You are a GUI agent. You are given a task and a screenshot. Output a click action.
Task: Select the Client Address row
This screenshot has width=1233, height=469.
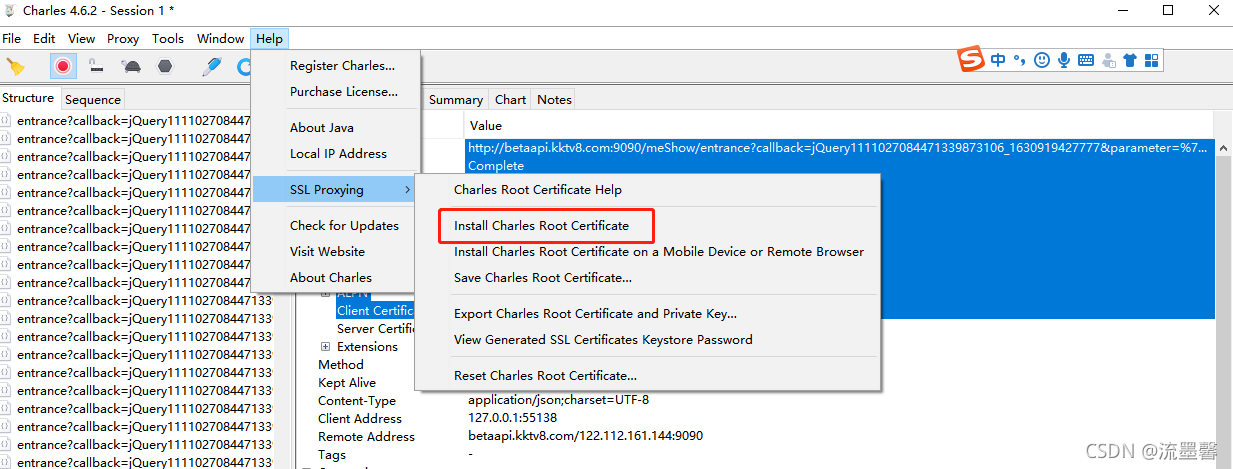point(360,419)
